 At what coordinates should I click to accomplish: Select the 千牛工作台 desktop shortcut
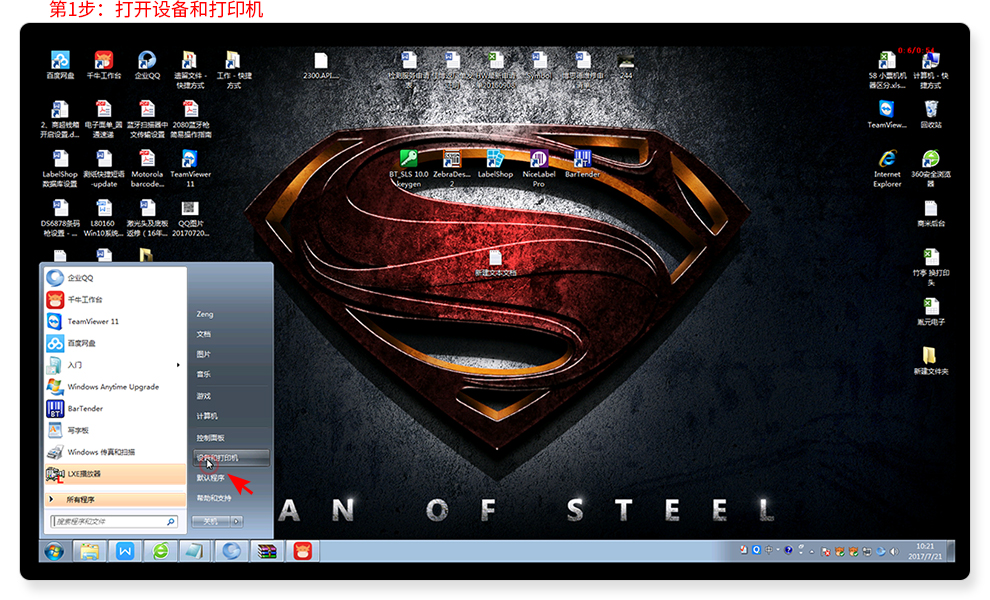(104, 65)
